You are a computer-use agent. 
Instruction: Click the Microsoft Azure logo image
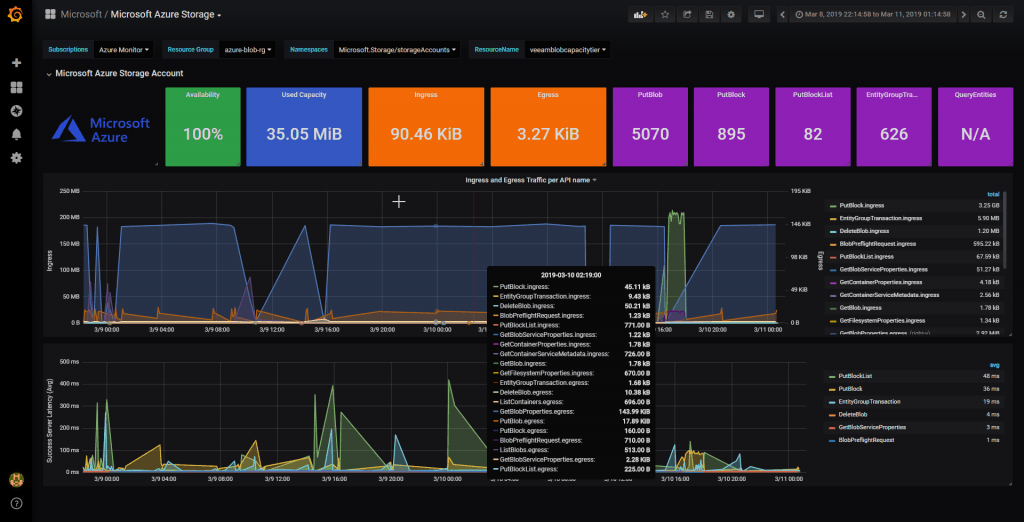click(101, 129)
